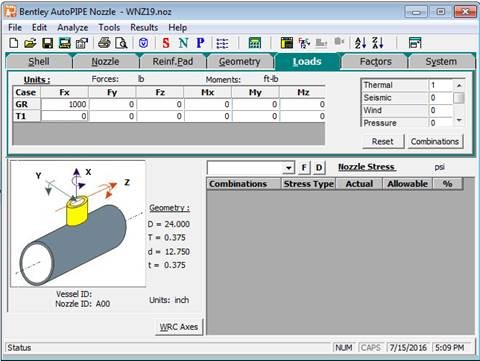Screen dimensions: 480x361
Task: Click the Combinations button
Action: pos(435,141)
